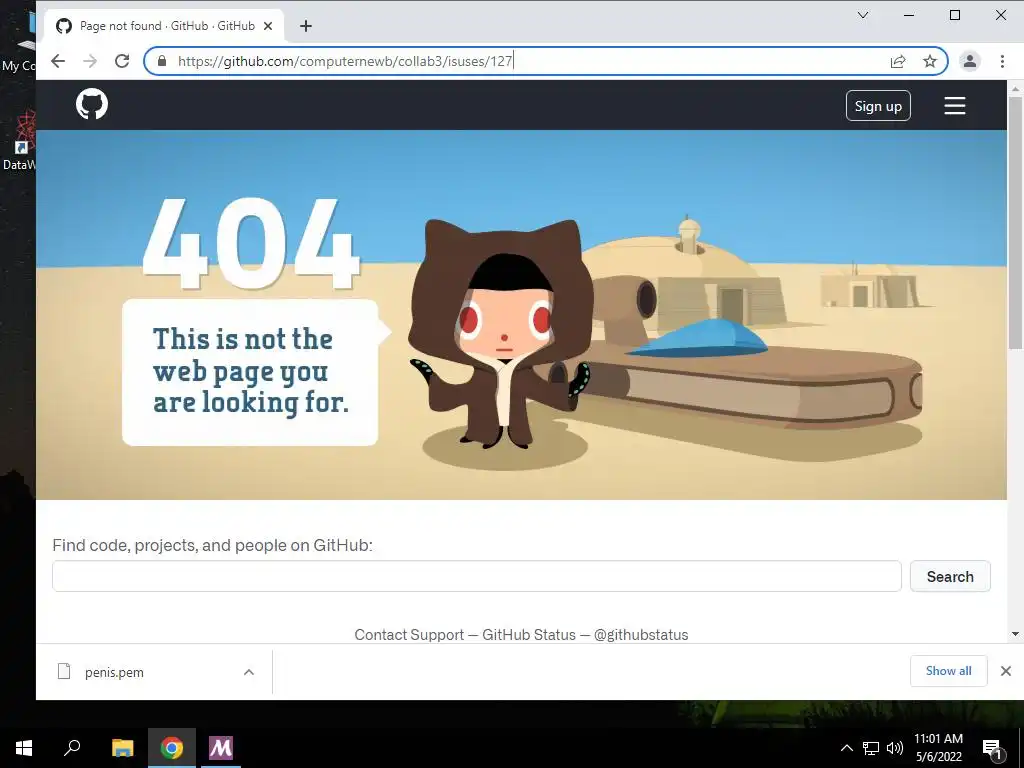
Task: View site information via the padlock icon
Action: point(162,61)
